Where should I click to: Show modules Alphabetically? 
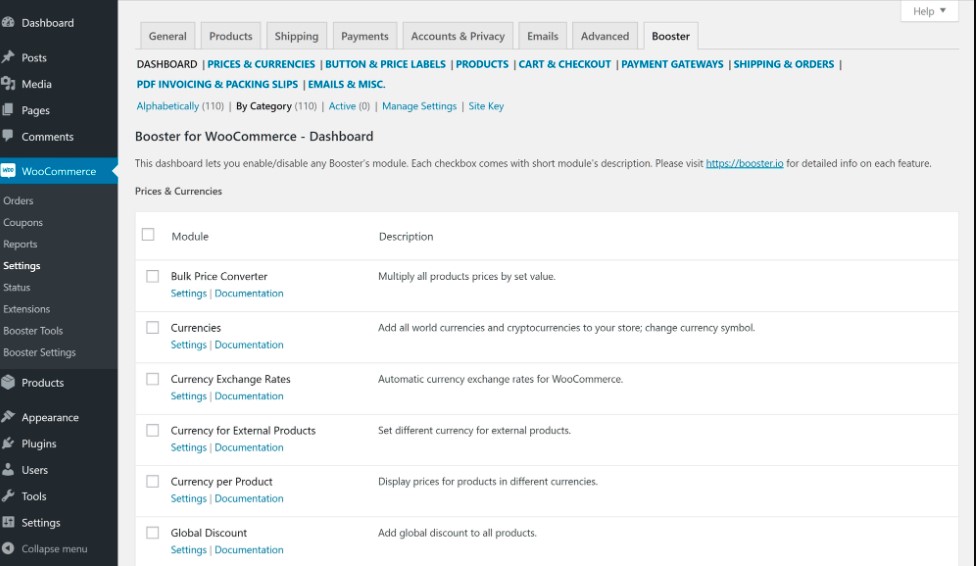point(167,106)
